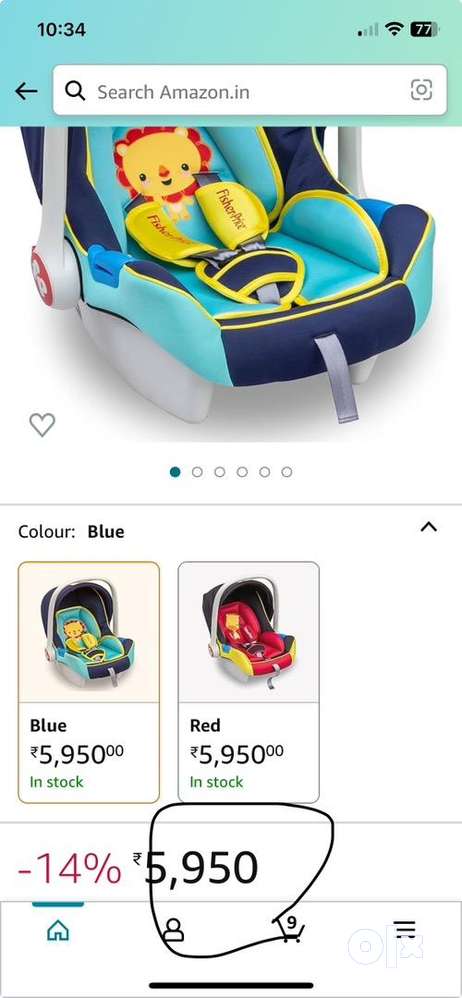Viewport: 462px width, 998px height.
Task: Tap the -14% discount price line
Action: 138,868
